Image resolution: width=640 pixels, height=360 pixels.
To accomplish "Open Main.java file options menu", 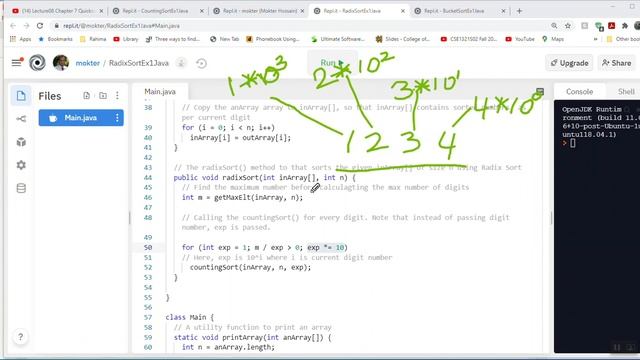I will (x=117, y=118).
